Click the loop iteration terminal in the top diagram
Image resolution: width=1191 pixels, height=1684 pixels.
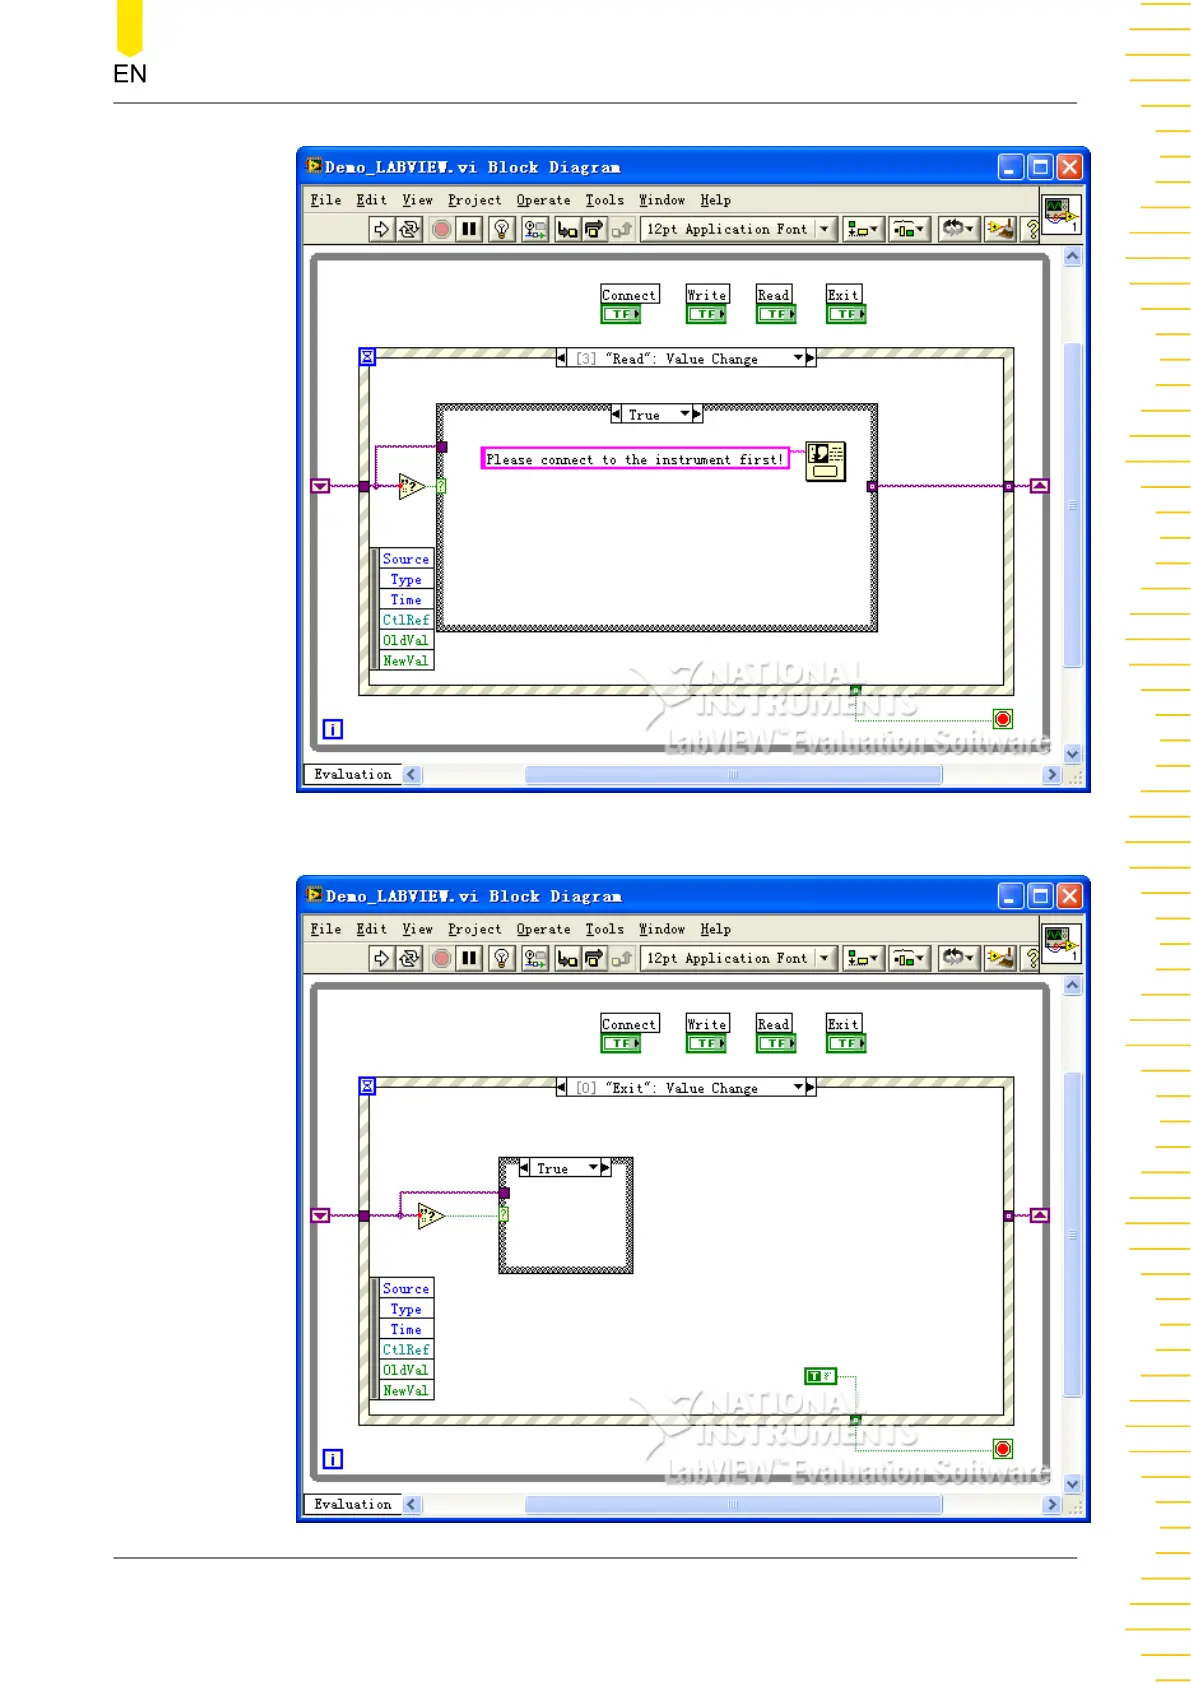[x=333, y=729]
